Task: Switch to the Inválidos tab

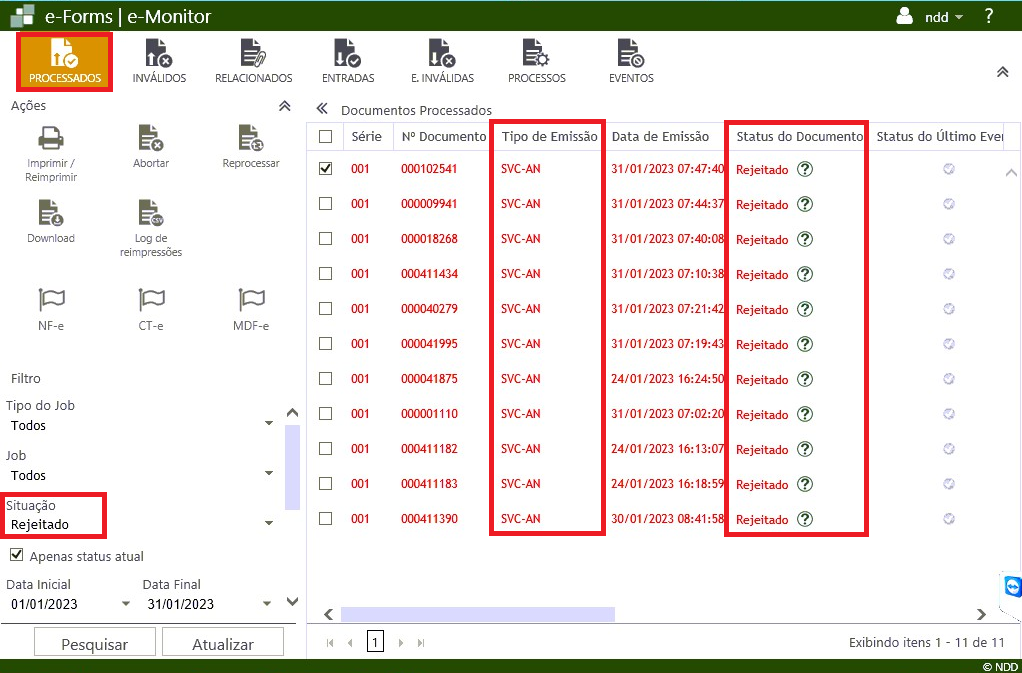Action: point(159,62)
